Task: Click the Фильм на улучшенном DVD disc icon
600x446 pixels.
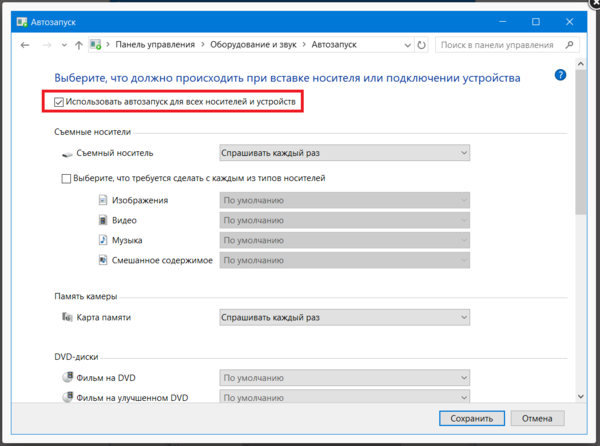Action: [67, 397]
